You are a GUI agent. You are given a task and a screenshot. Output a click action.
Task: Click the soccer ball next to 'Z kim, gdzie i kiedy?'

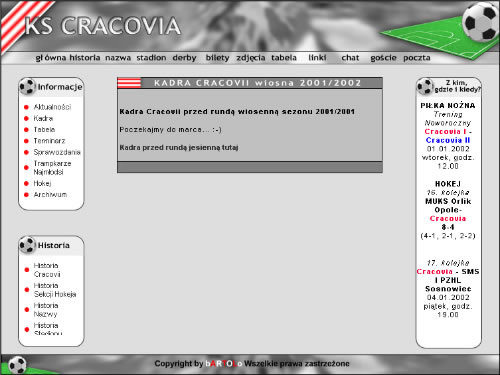click(425, 86)
